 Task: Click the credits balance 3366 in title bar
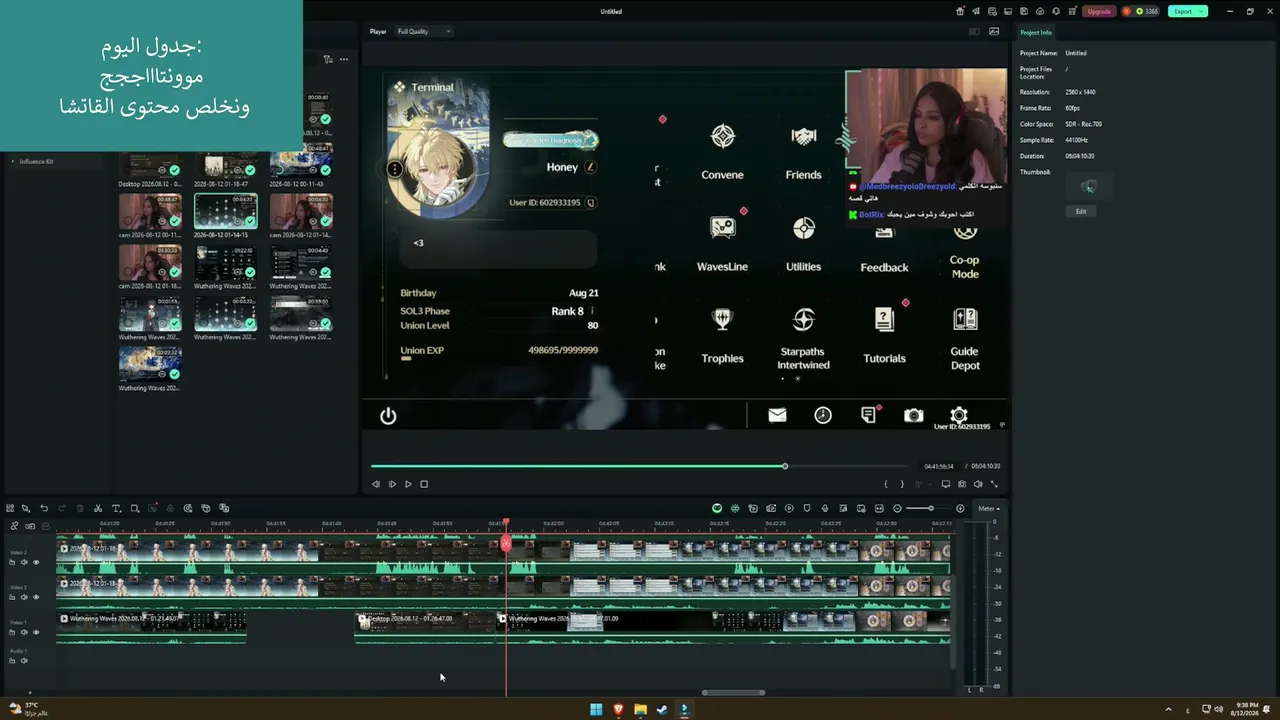coord(1145,11)
